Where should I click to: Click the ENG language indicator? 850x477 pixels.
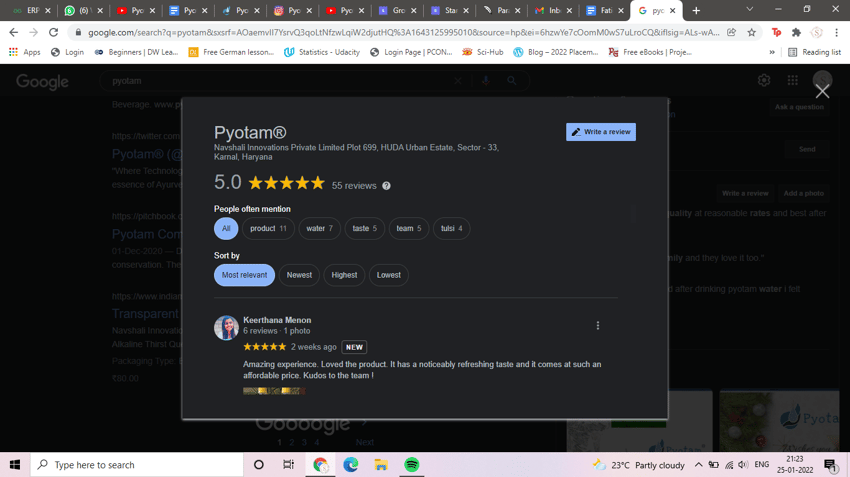tap(762, 465)
